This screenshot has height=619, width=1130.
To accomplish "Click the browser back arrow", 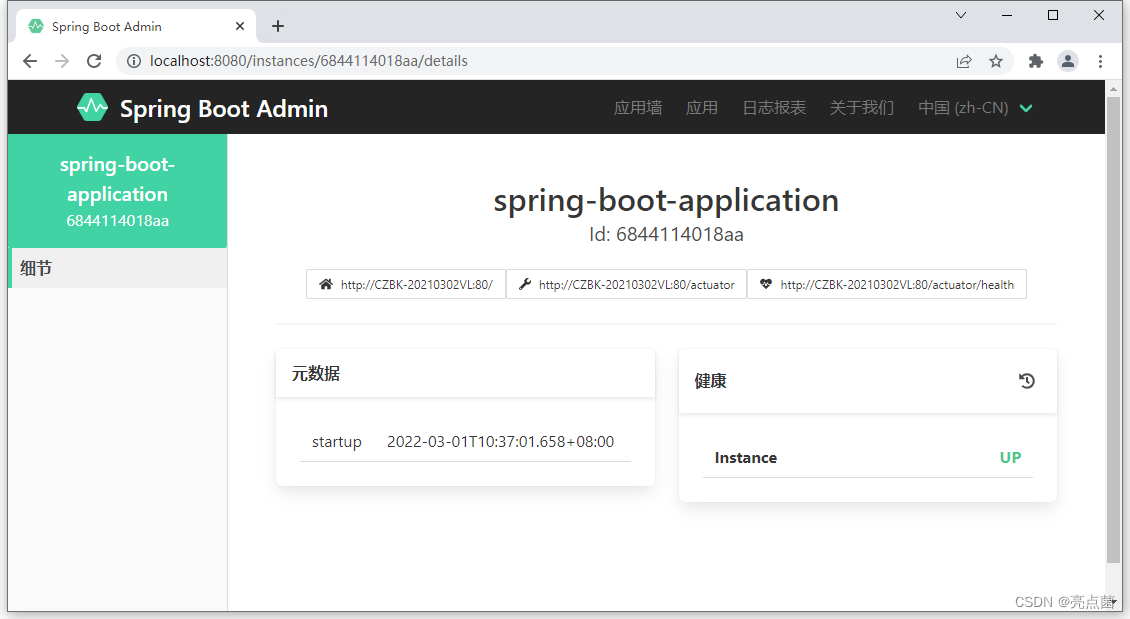I will click(29, 61).
